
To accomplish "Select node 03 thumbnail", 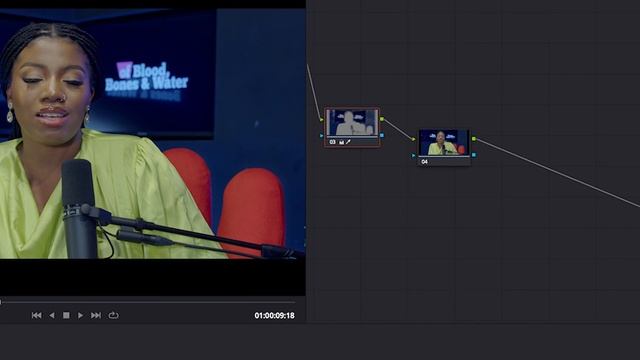I will pyautogui.click(x=352, y=122).
